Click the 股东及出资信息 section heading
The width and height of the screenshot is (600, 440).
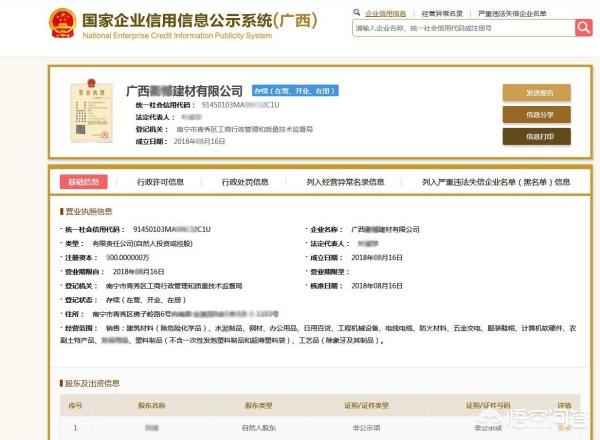click(x=92, y=383)
